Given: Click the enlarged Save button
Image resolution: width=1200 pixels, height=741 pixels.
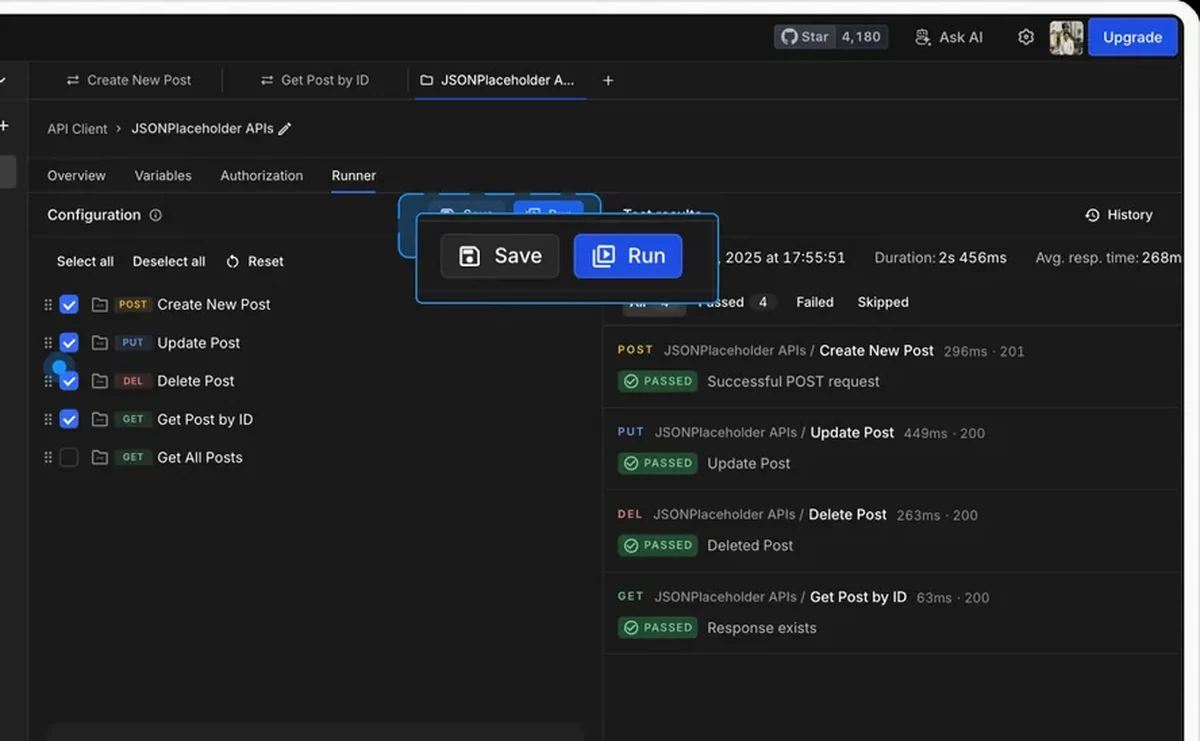Looking at the screenshot, I should point(500,256).
